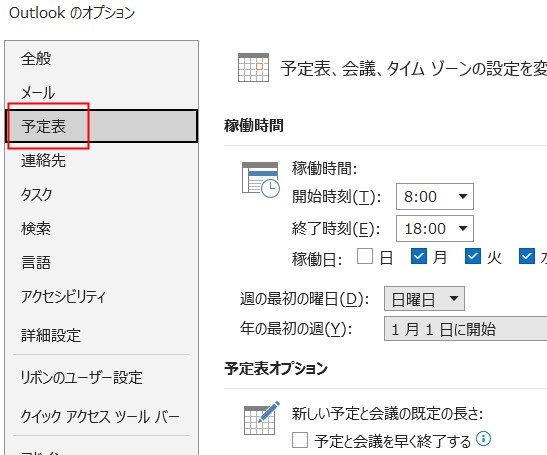
Task: Click the Outlook のオプション dialog title
Action: pyautogui.click(x=72, y=13)
